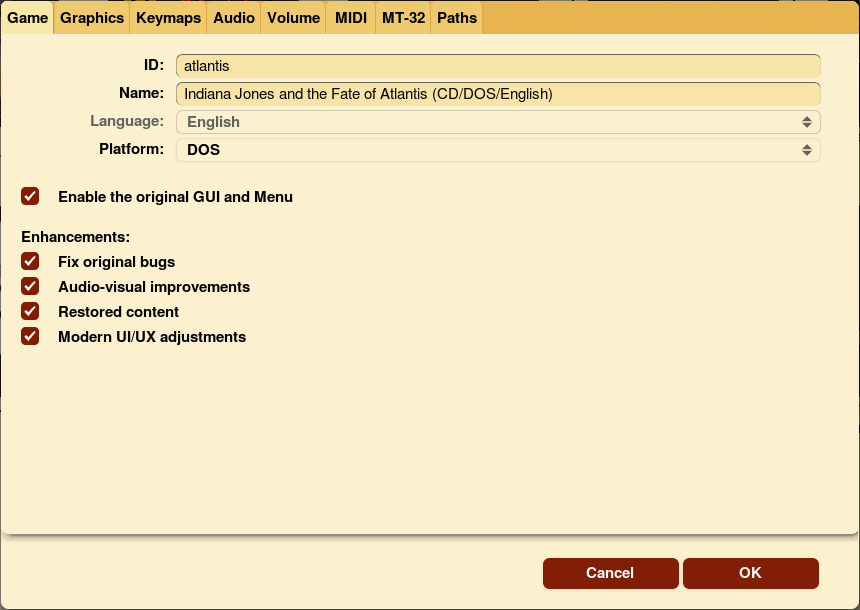Open the Language dropdown showing English

coord(498,122)
